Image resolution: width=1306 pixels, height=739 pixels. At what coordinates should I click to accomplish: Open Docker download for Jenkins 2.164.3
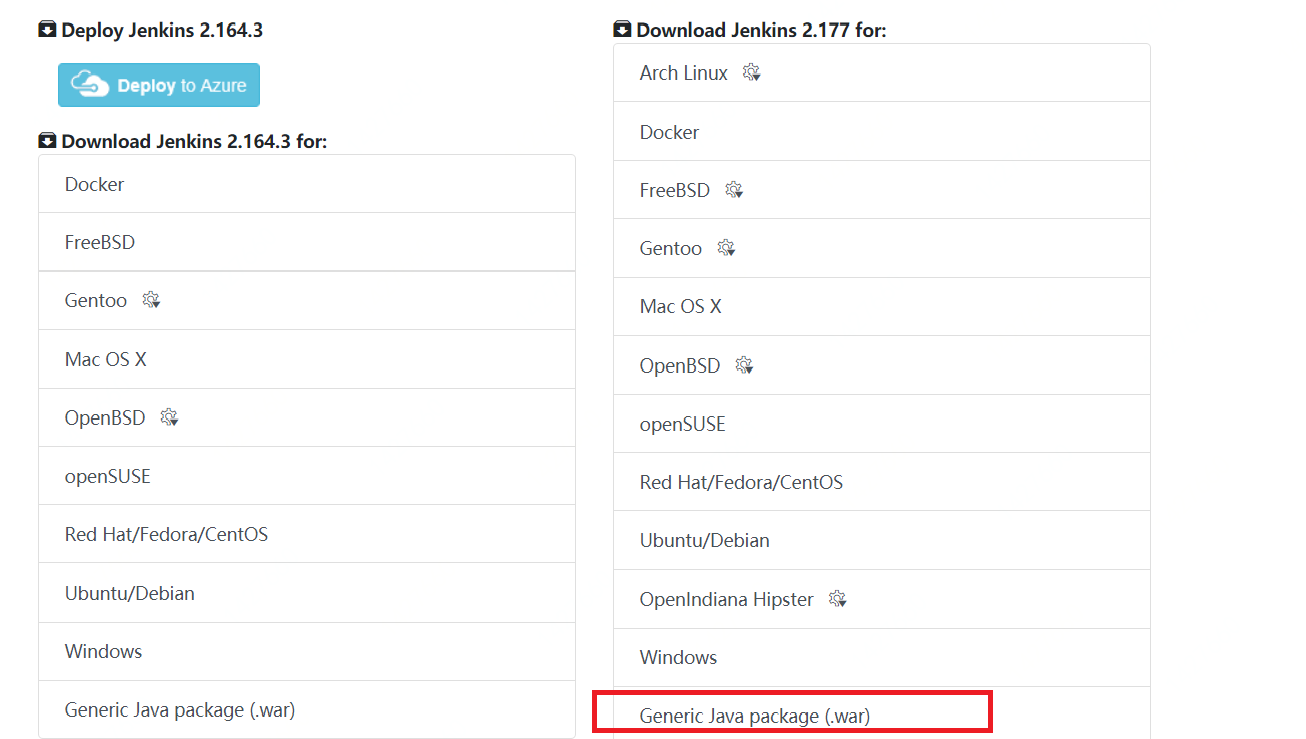click(307, 184)
